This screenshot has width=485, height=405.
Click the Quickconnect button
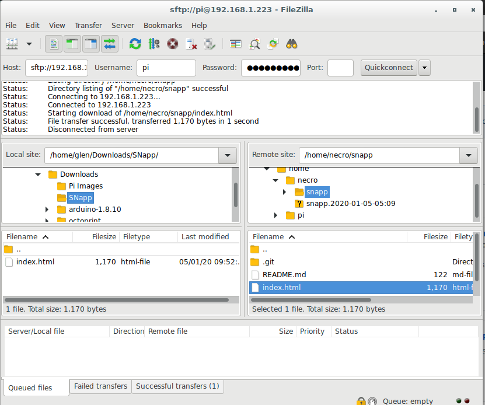coord(389,68)
